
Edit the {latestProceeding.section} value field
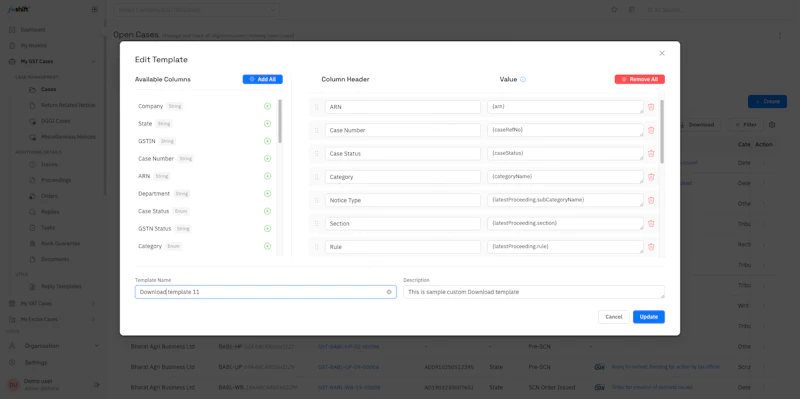tap(565, 223)
